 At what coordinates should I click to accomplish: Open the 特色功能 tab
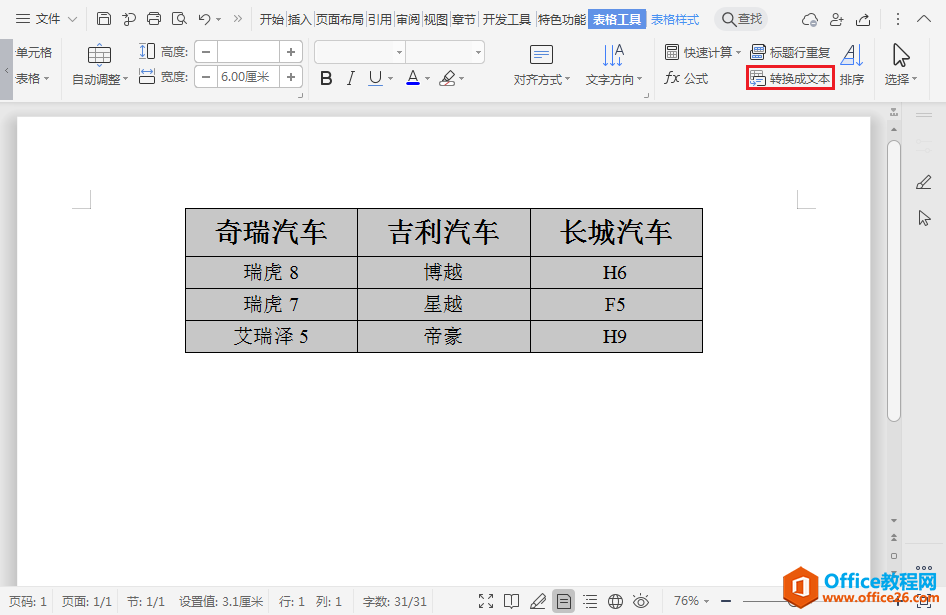[562, 20]
